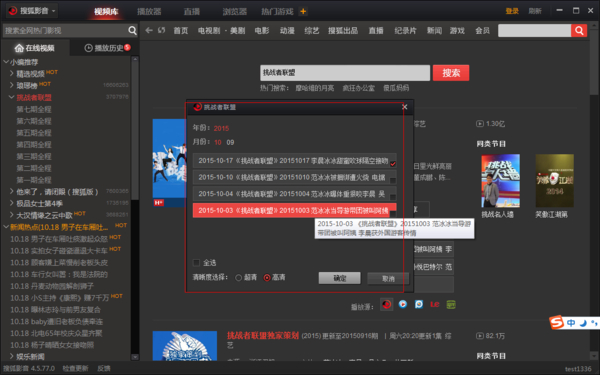
Task: Choose the blue play-button source icon
Action: pos(403,304)
